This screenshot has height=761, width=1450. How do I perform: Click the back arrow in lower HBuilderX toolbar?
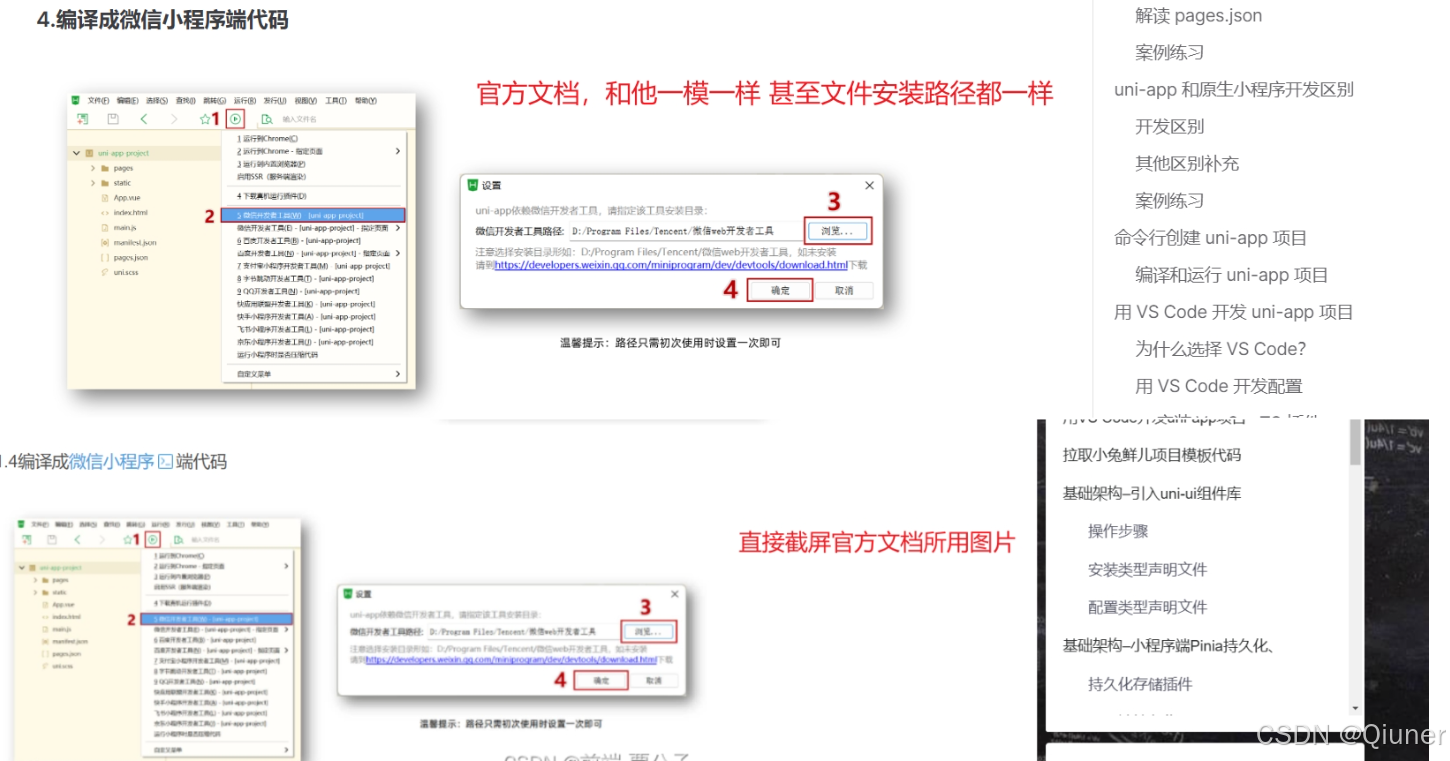pos(77,539)
